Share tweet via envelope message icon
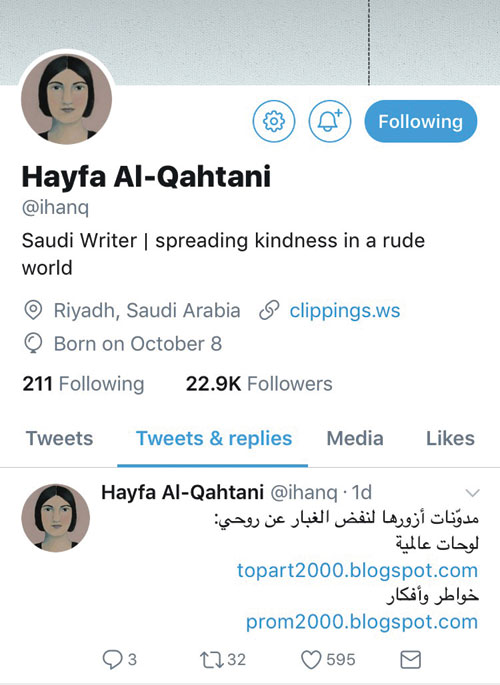 click(410, 660)
